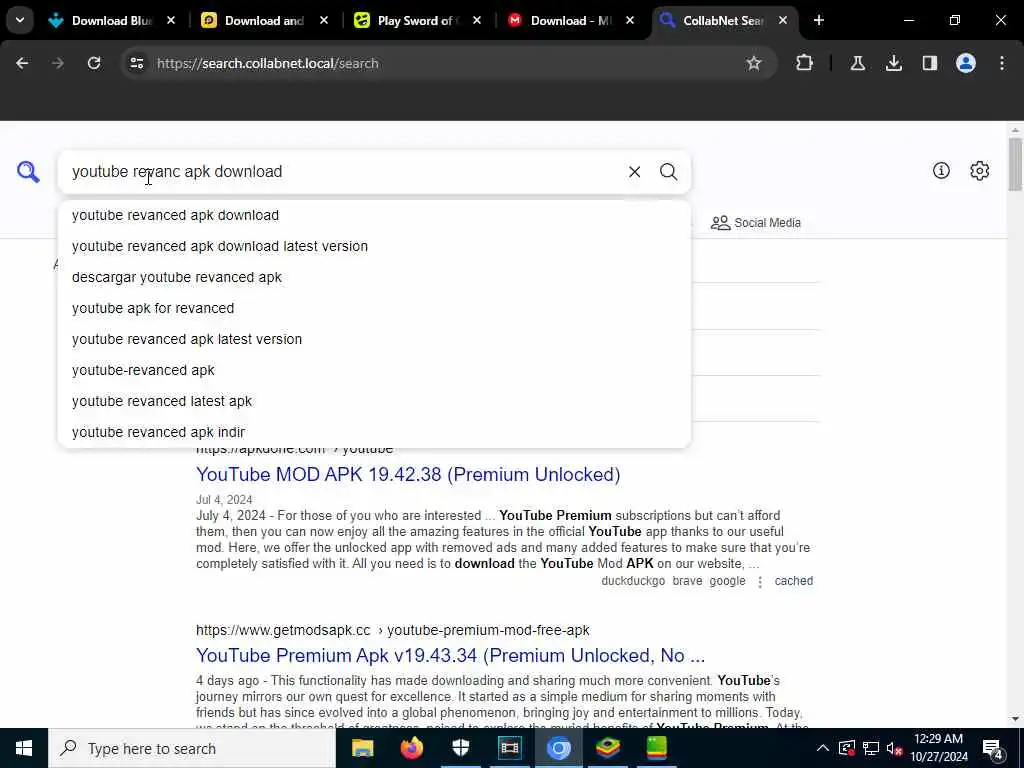The width and height of the screenshot is (1024, 768).
Task: Open result options three-dot icon
Action: point(760,582)
